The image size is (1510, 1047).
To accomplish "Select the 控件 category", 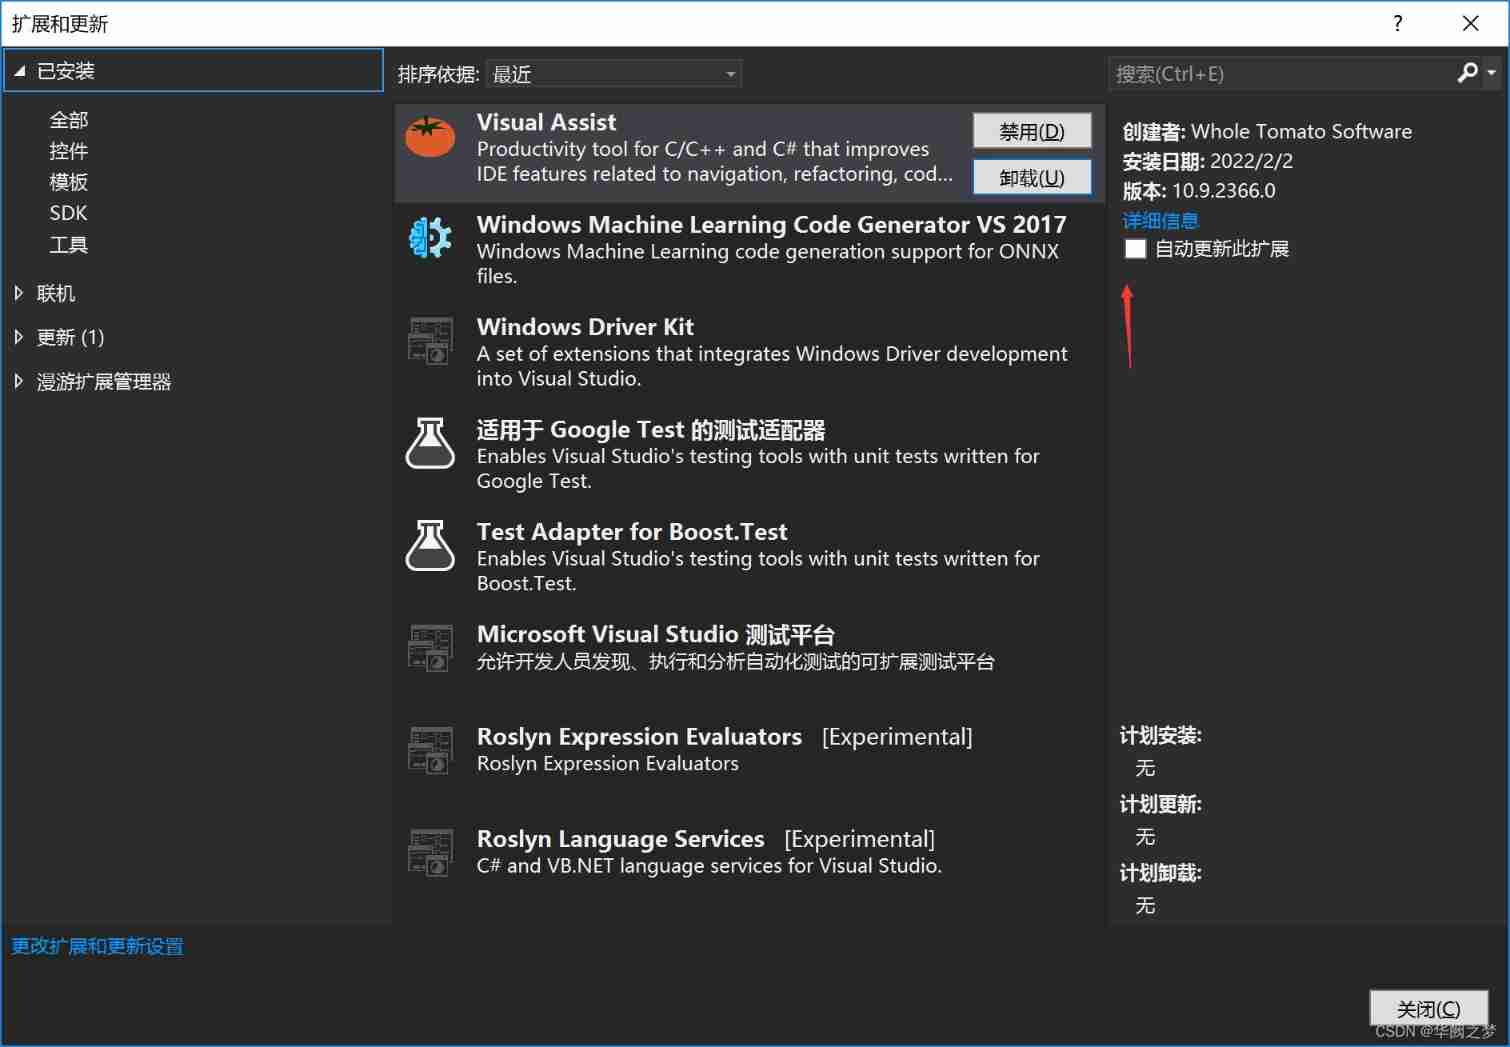I will (69, 151).
